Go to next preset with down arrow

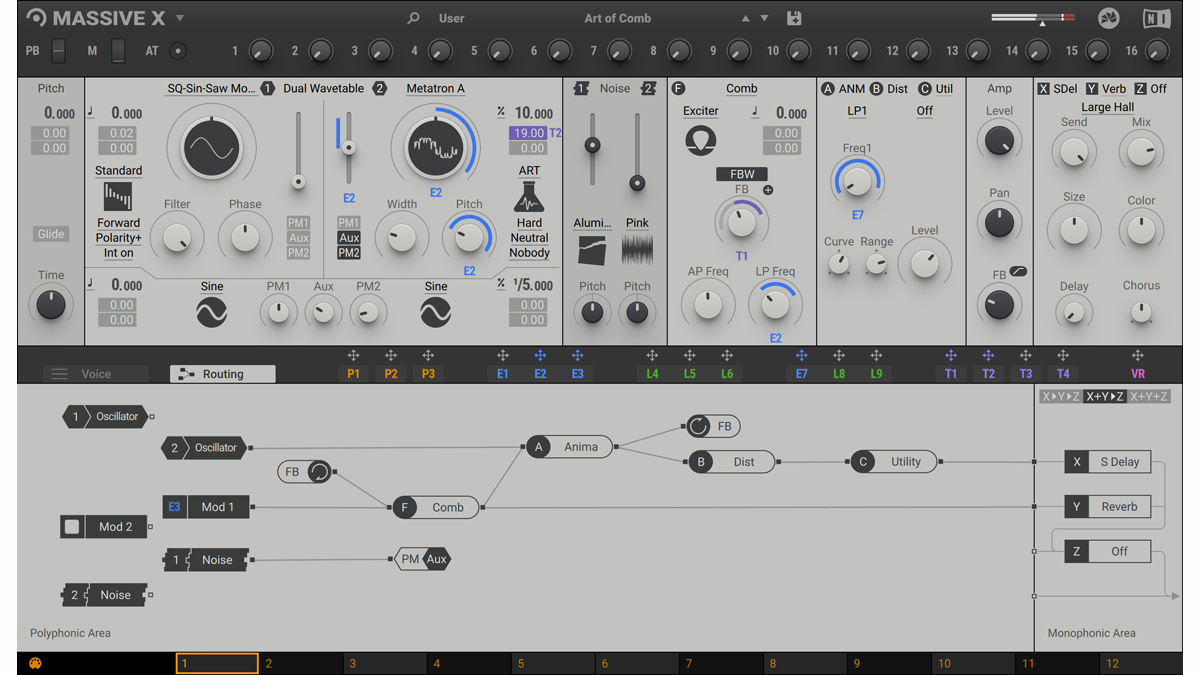click(765, 18)
